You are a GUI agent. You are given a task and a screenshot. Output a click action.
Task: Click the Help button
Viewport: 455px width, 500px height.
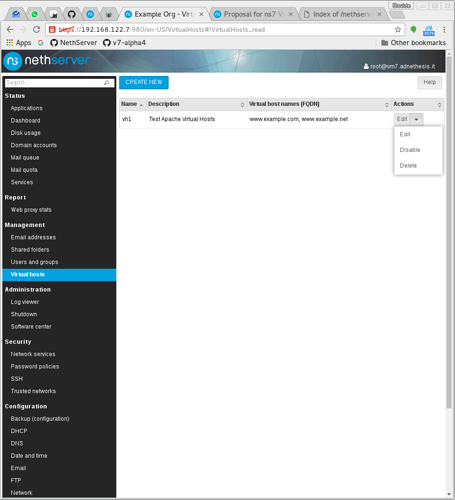tap(429, 82)
